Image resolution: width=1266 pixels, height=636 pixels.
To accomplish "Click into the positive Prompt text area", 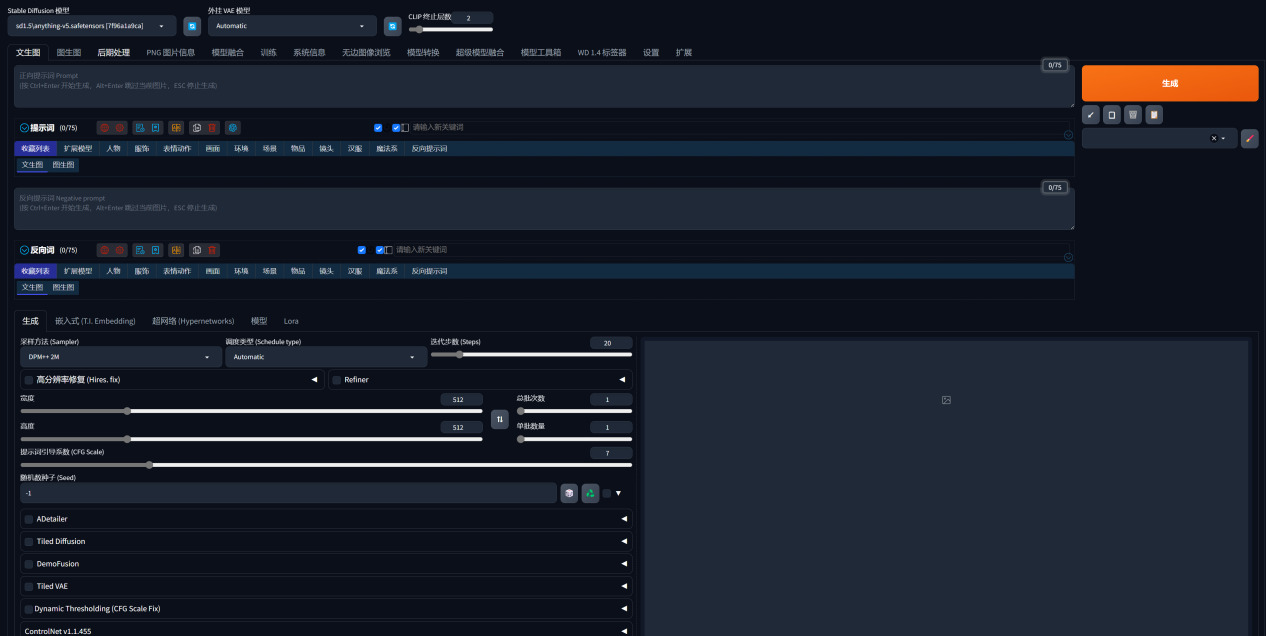I will pos(544,86).
